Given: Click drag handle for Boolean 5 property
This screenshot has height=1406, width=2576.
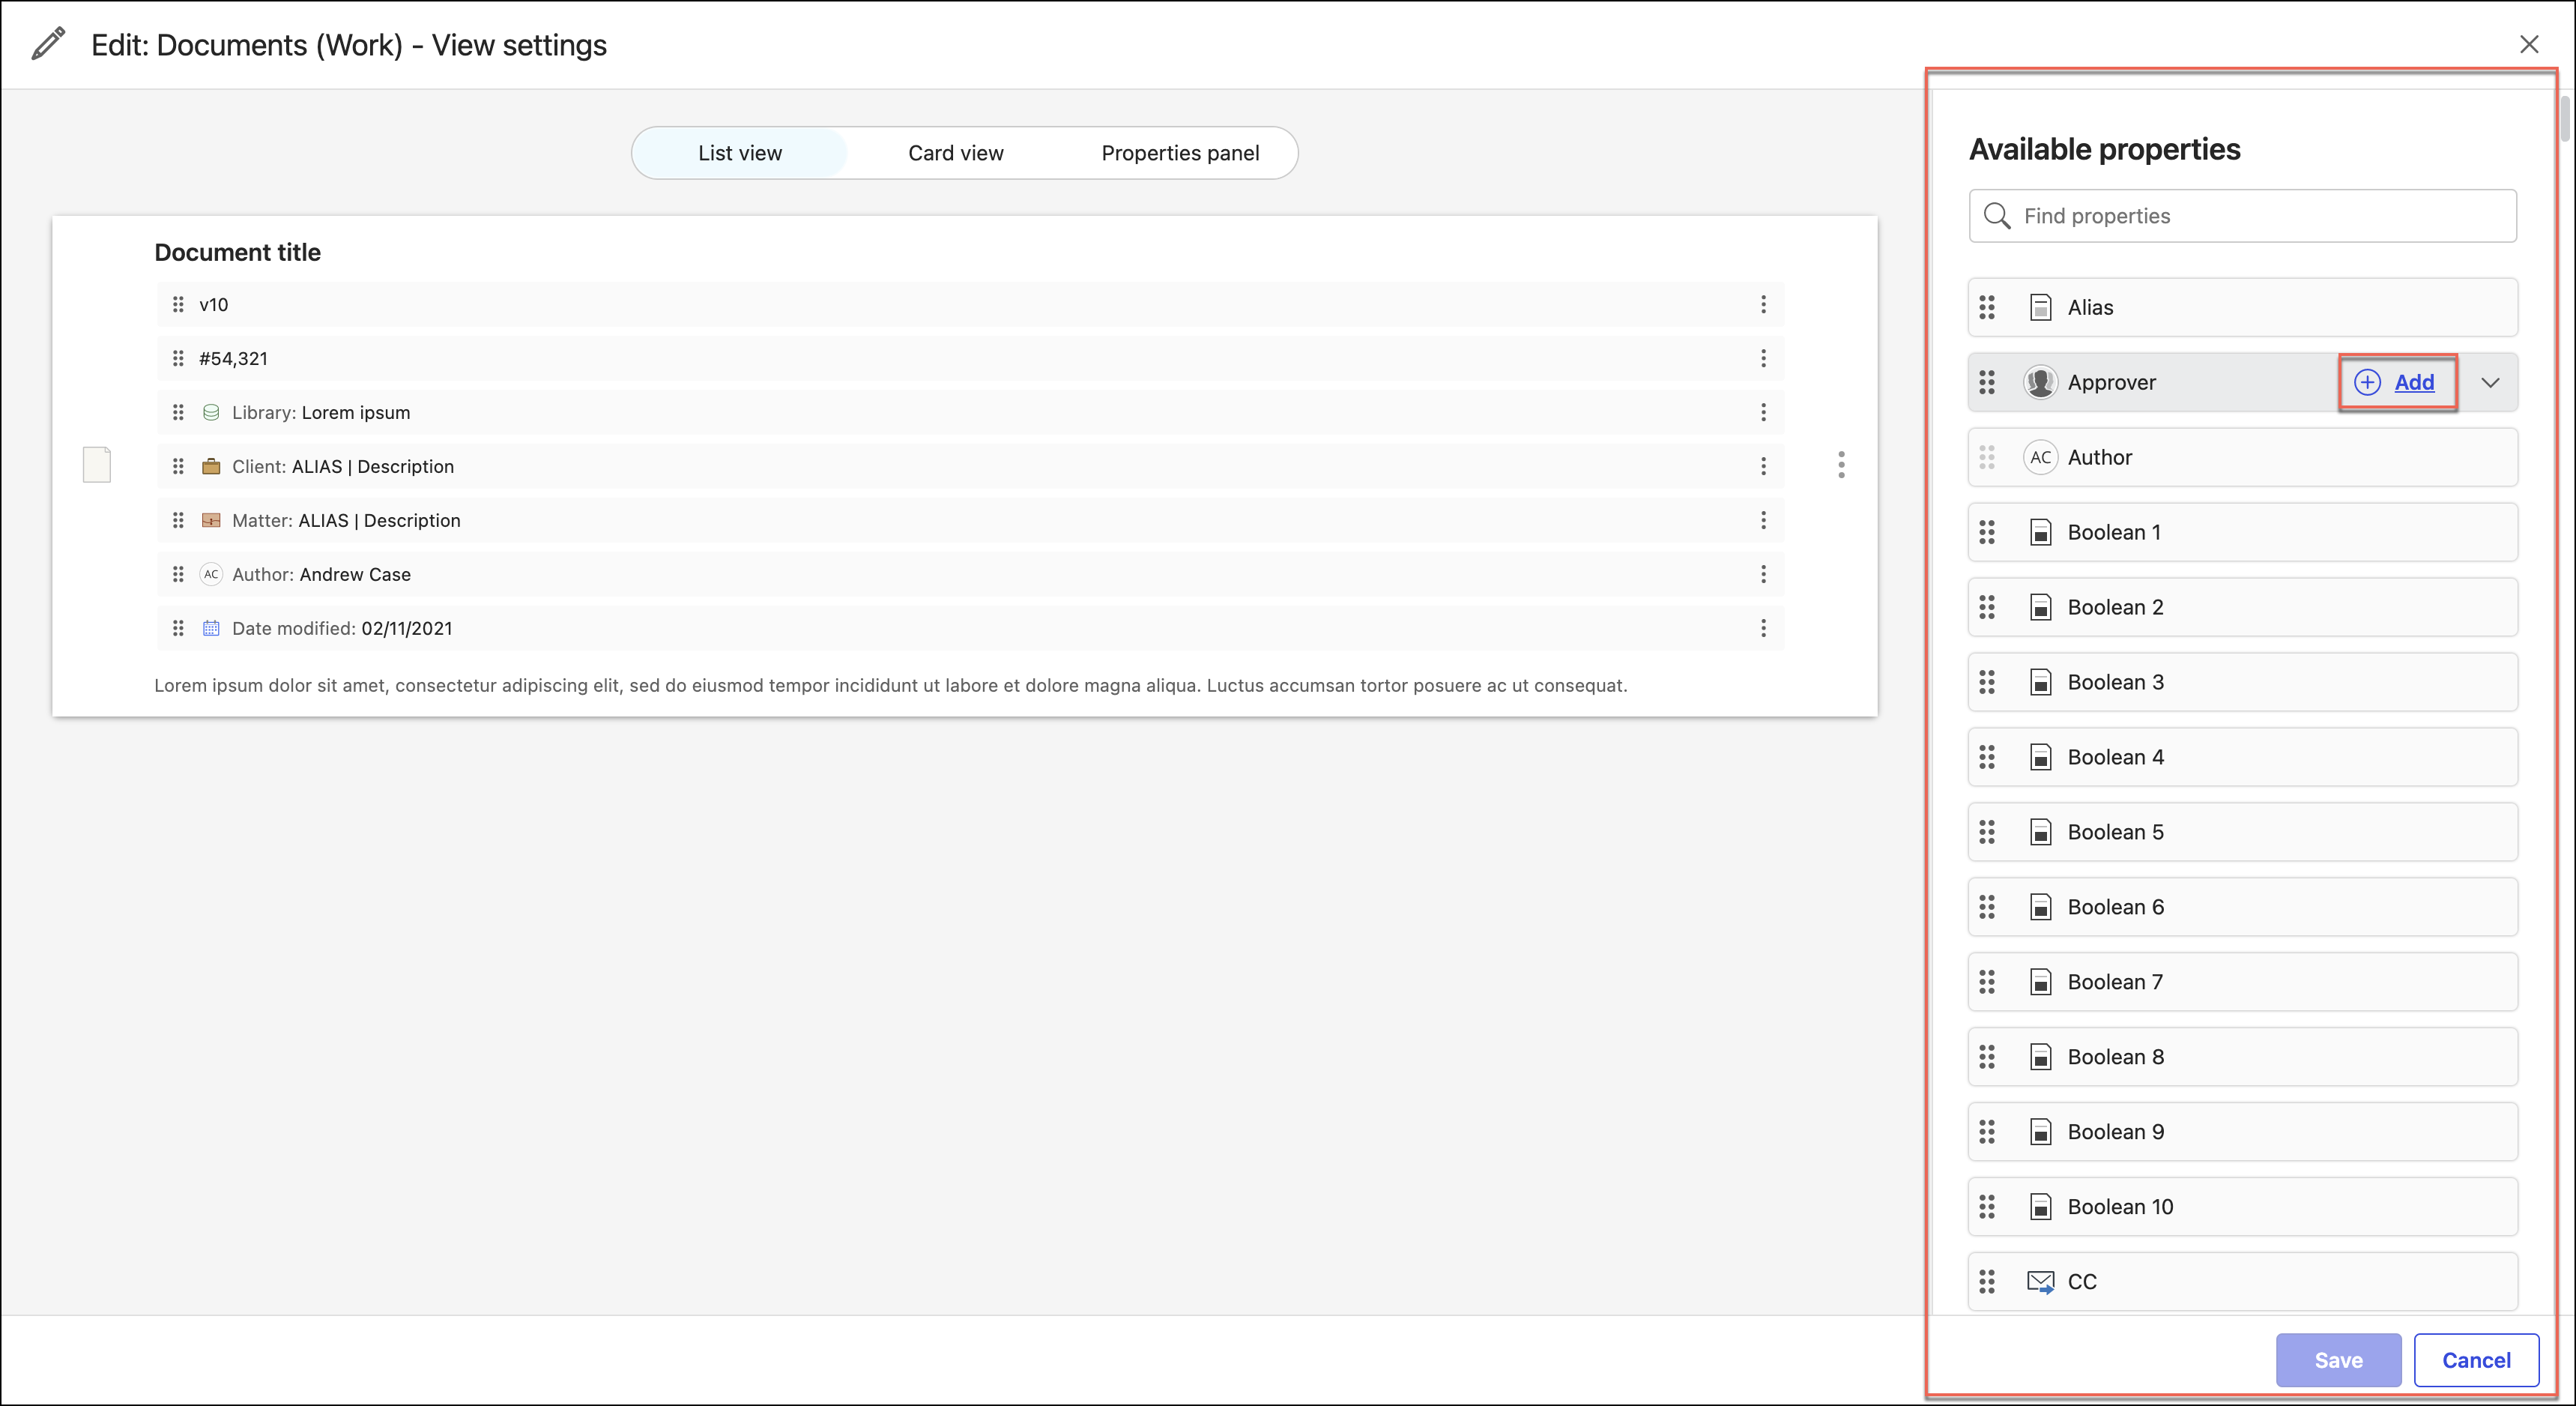Looking at the screenshot, I should point(1987,832).
